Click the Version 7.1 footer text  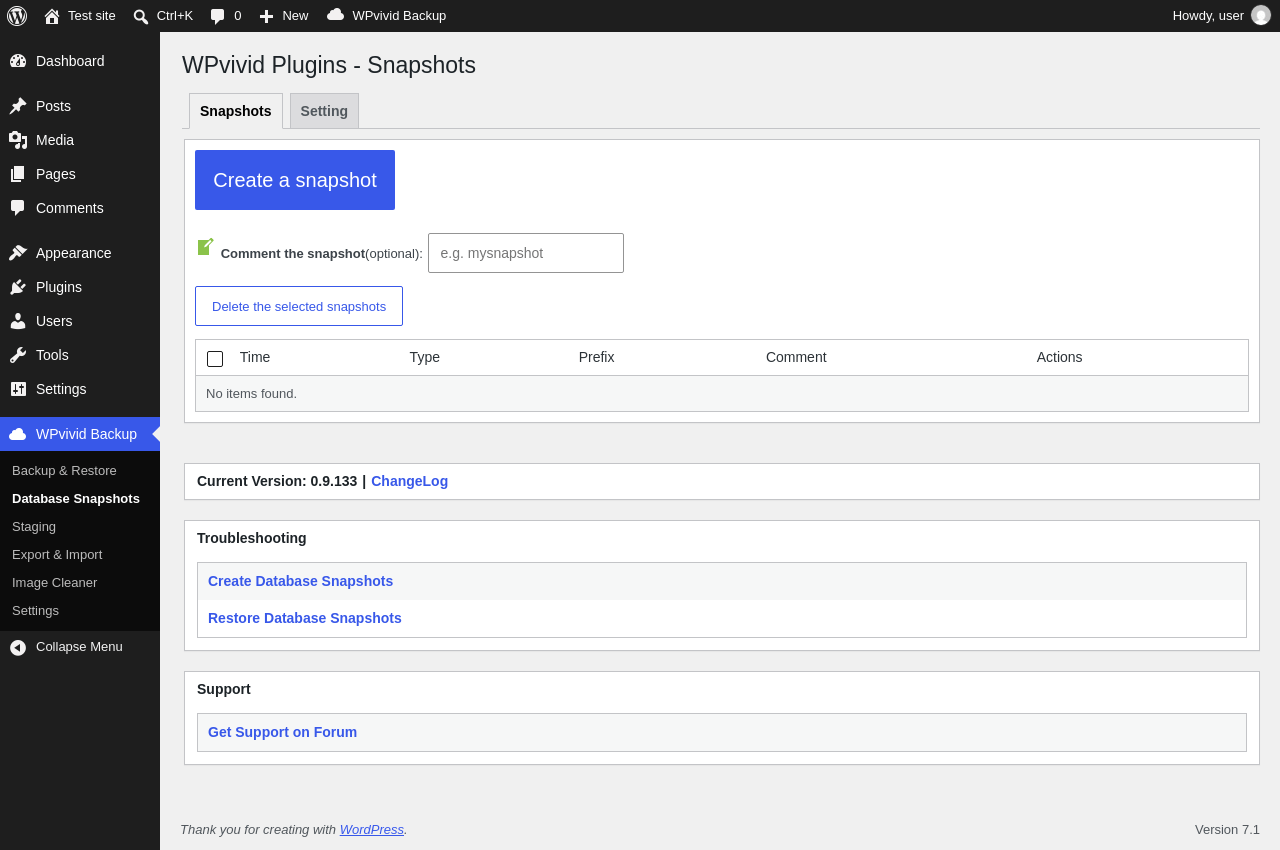coord(1227,829)
